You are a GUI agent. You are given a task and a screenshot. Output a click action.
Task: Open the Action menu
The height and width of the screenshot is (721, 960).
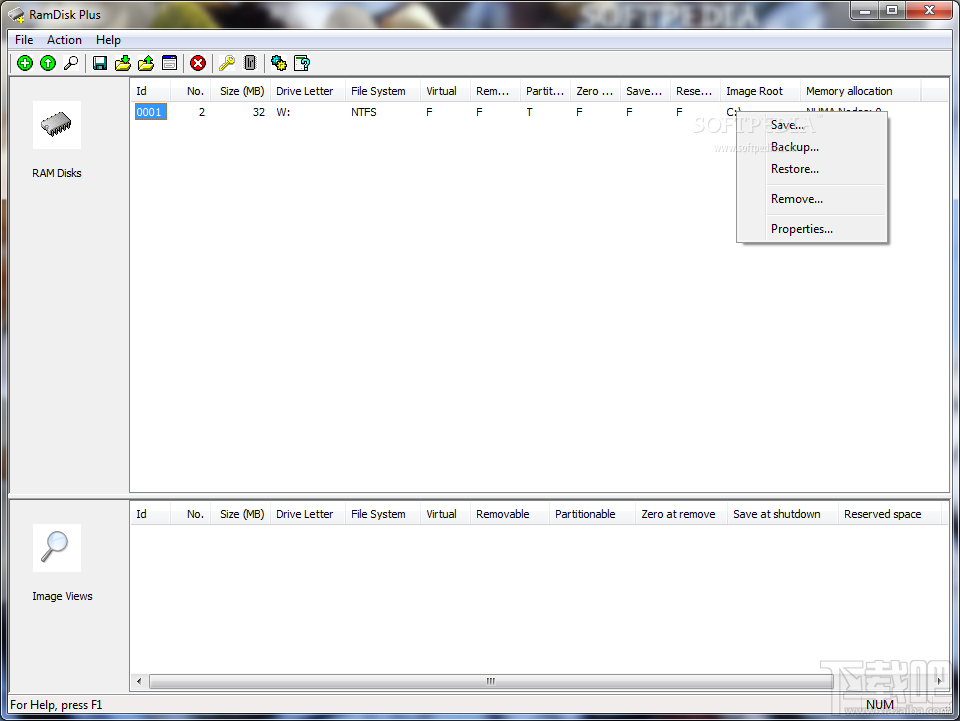point(64,40)
